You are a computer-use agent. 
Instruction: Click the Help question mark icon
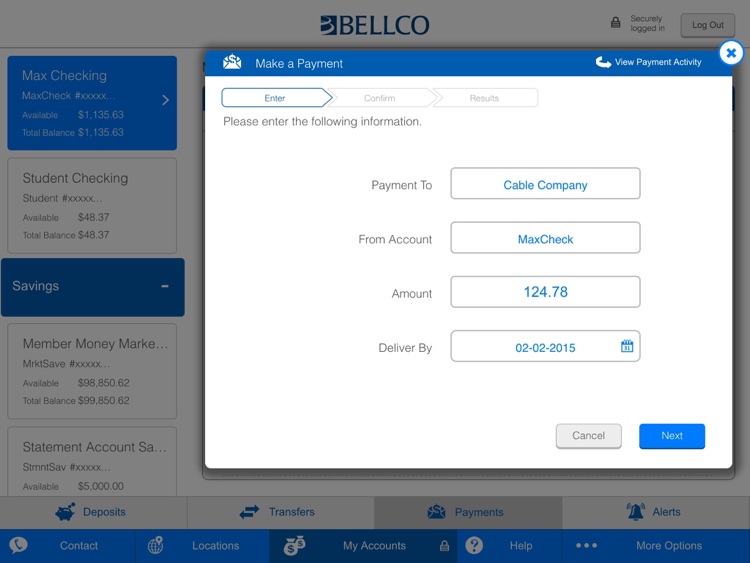click(x=474, y=545)
